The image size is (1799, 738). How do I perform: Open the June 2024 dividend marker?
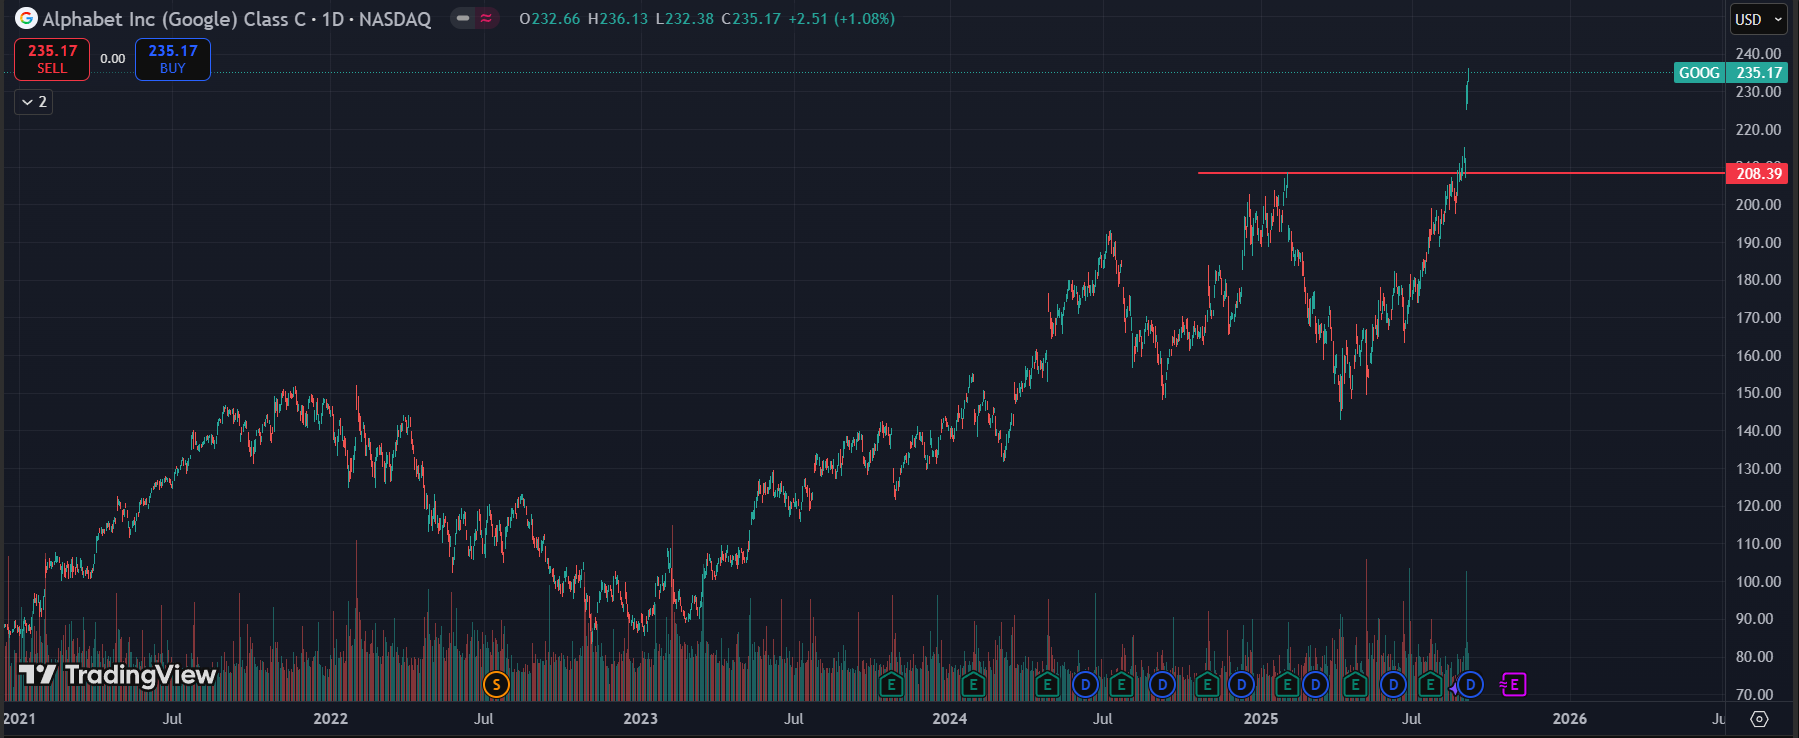pyautogui.click(x=1085, y=685)
